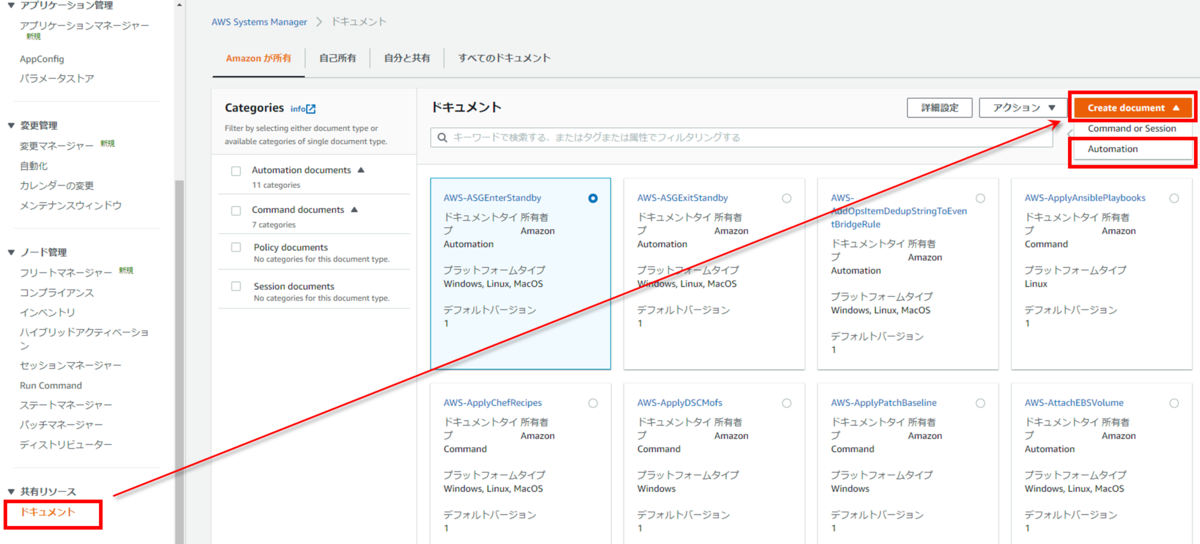Open インベントリ in sidebar
Viewport: 1200px width, 544px height.
[47, 312]
